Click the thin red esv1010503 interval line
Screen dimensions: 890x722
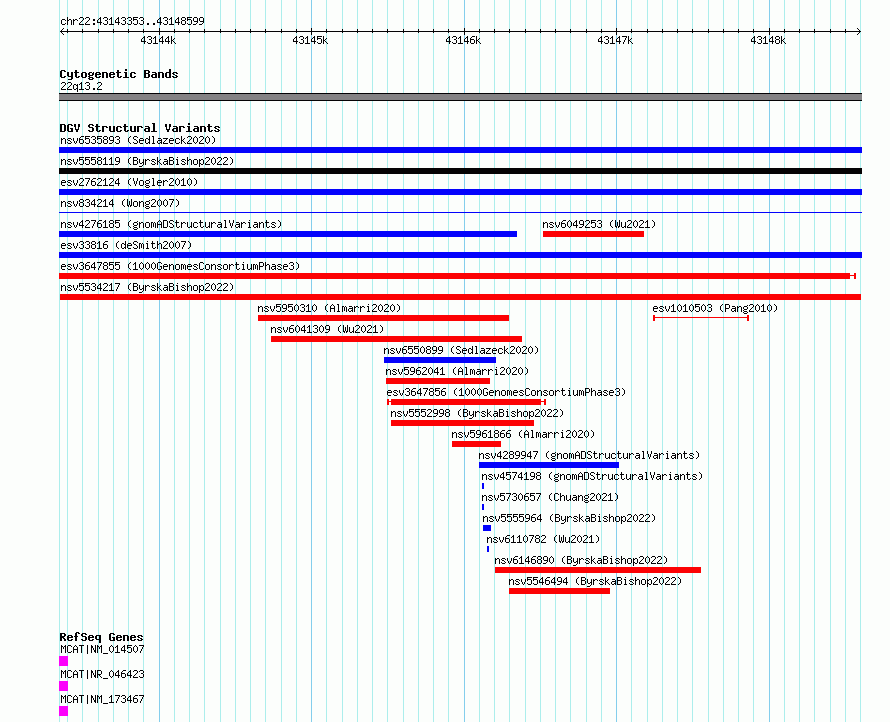(701, 318)
